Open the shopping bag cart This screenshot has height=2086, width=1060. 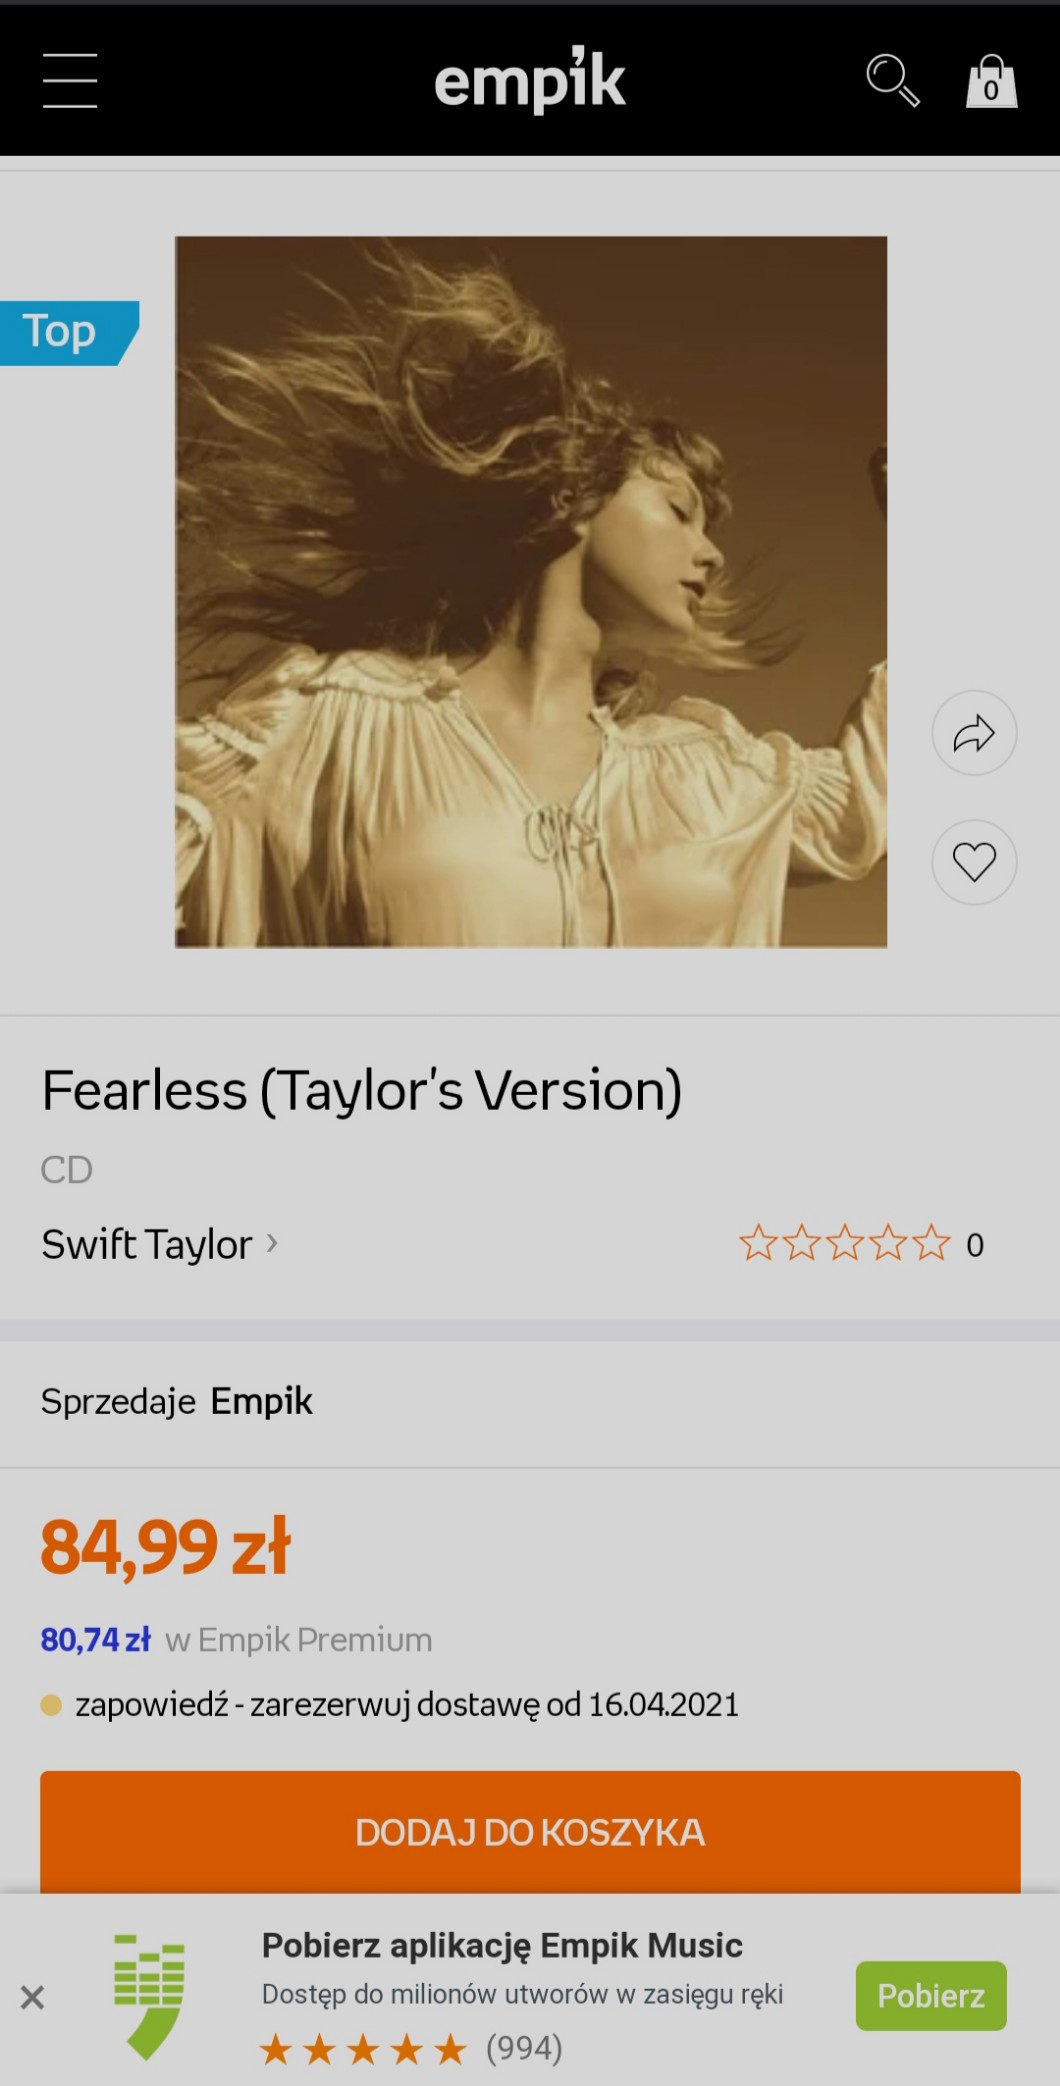tap(990, 82)
